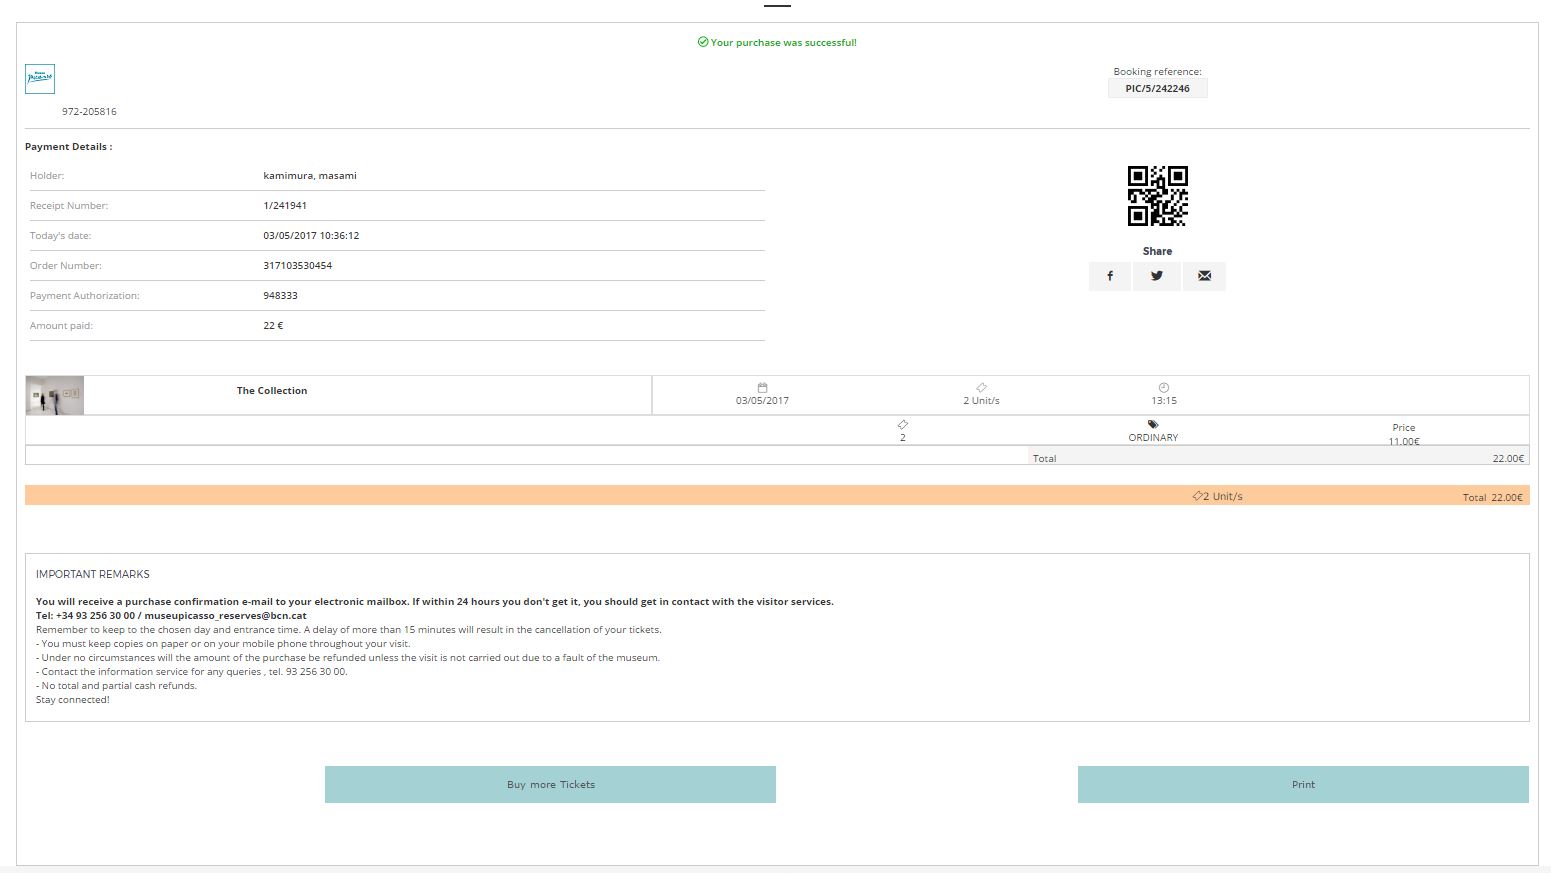Click the visit time 13:15

1164,401
